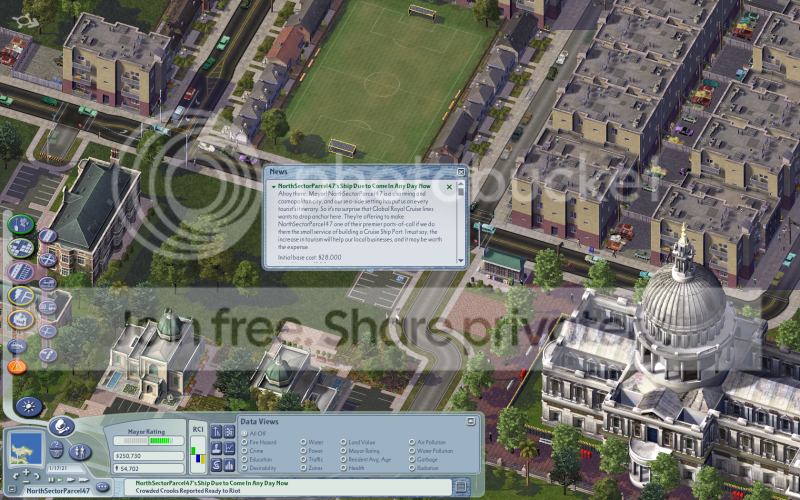
Task: Open the Advisors panel icon
Action: [x=216, y=448]
